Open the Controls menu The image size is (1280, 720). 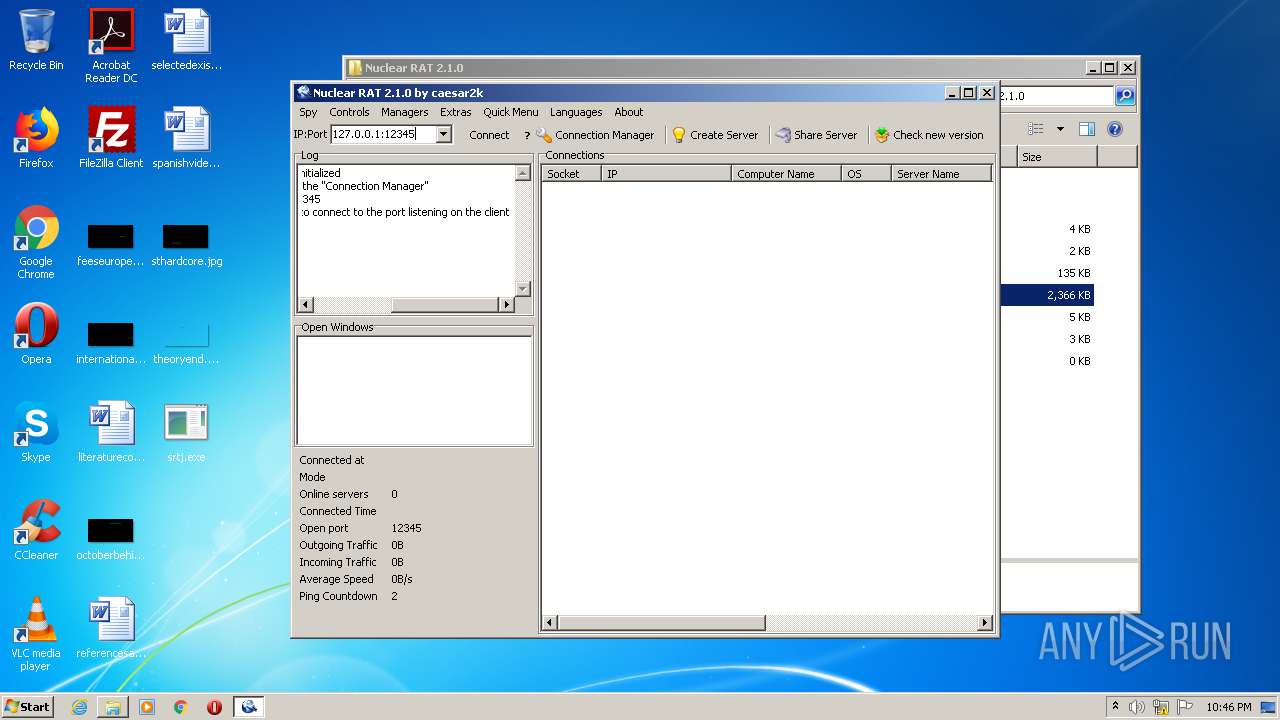[x=349, y=112]
